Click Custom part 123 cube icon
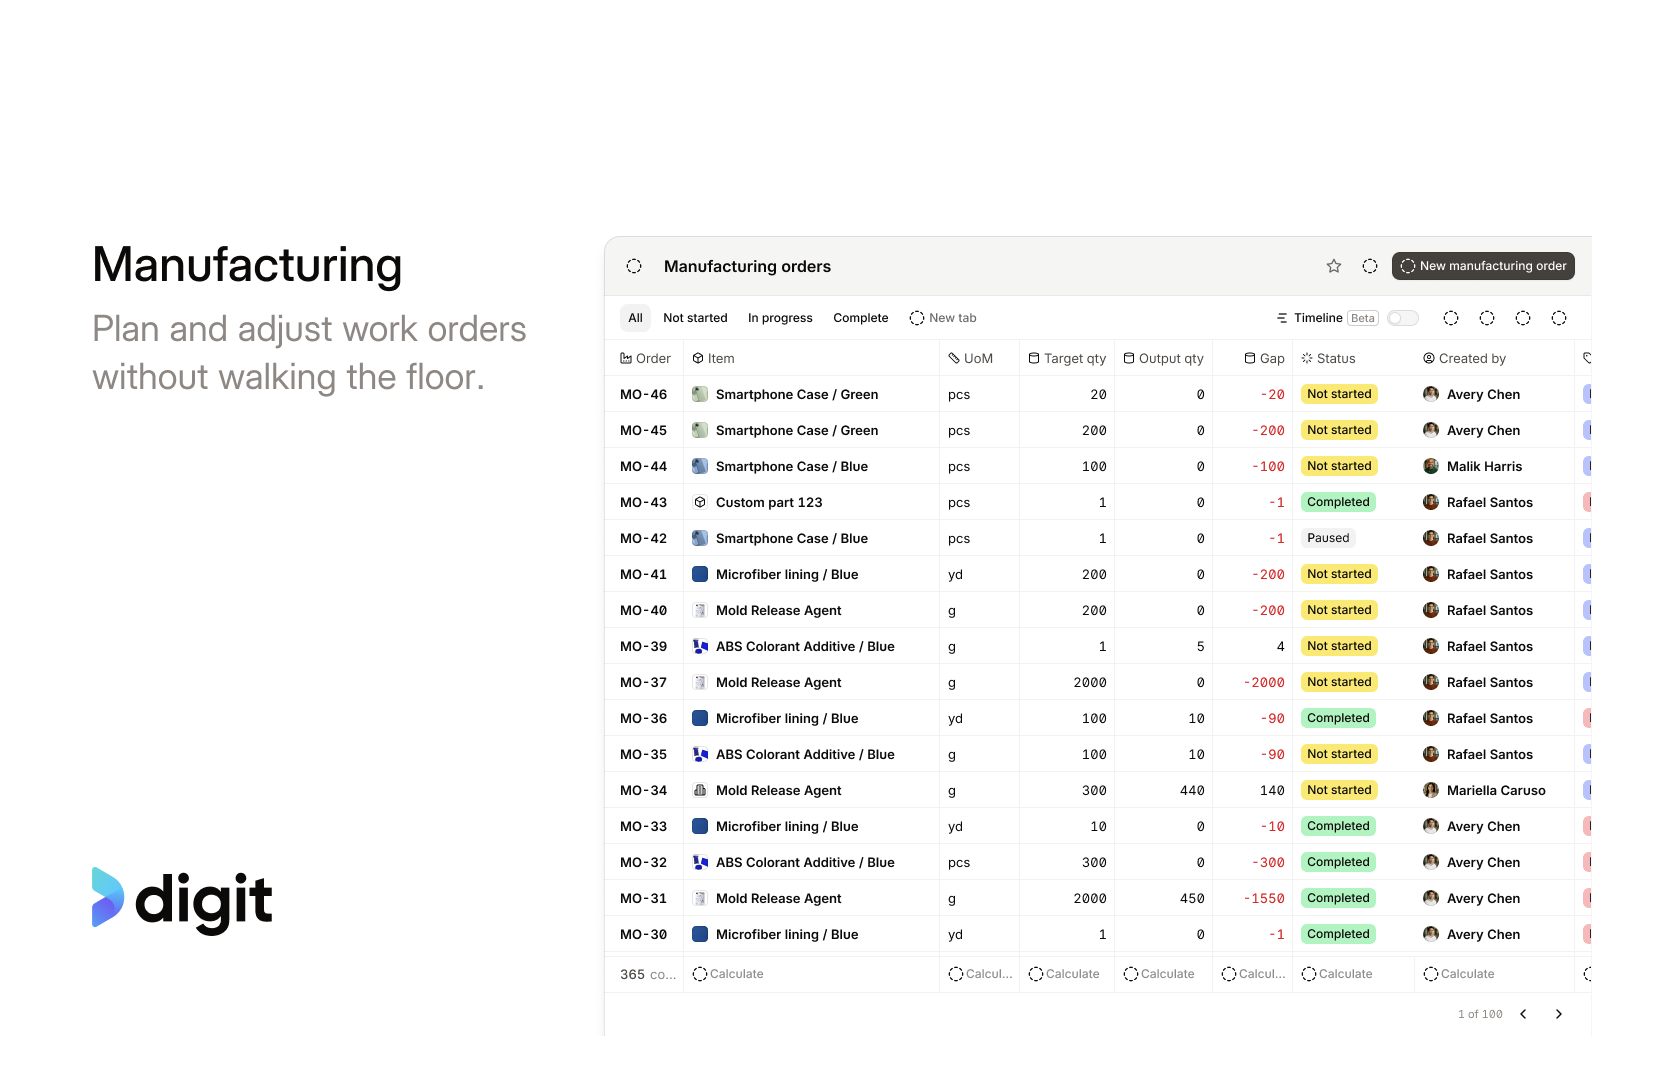The image size is (1654, 1076). pos(700,502)
